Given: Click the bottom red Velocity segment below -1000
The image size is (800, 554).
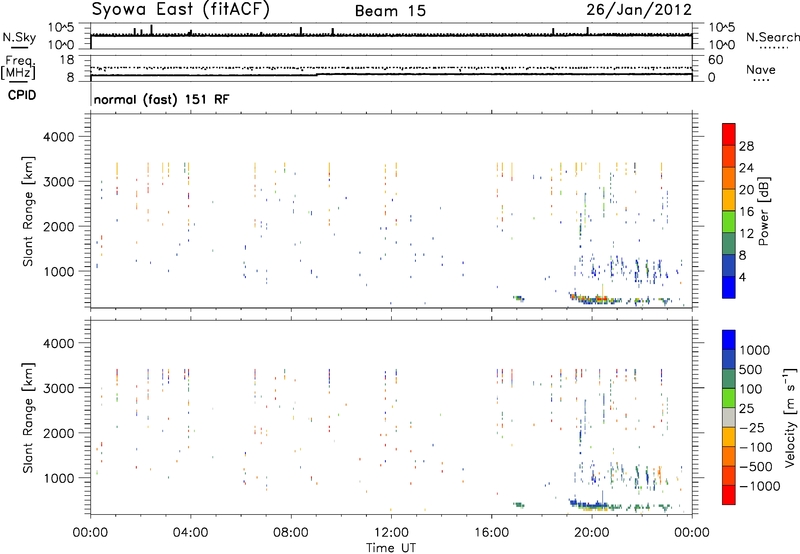Looking at the screenshot, I should coord(729,495).
